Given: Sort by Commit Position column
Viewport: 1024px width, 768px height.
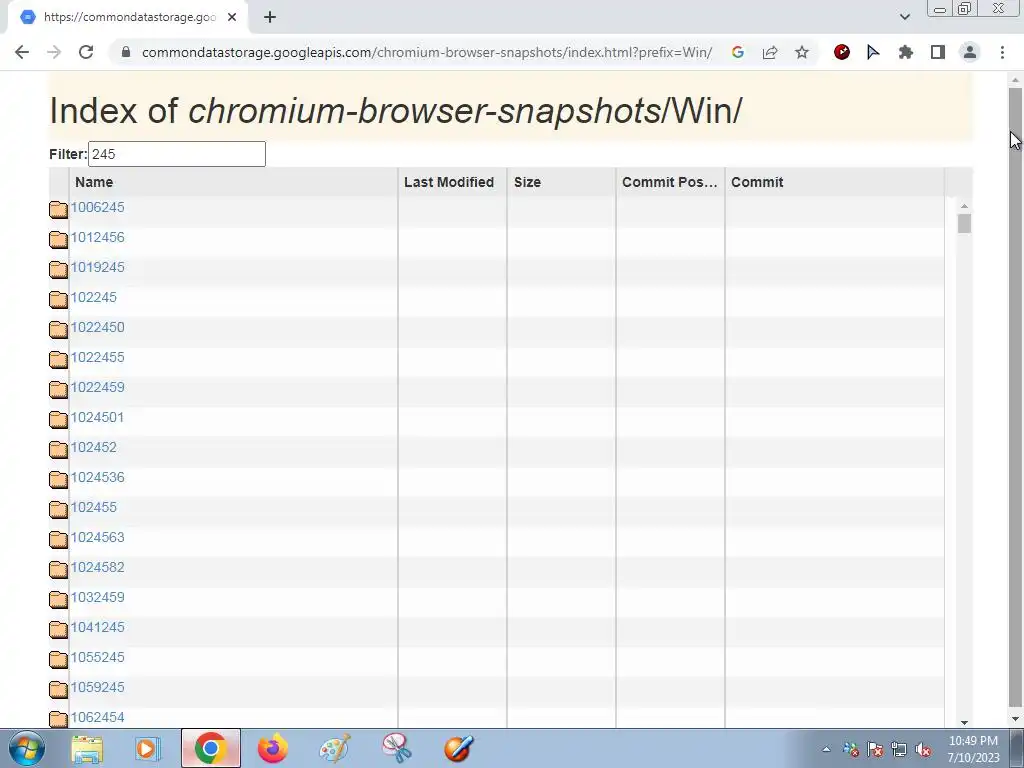Looking at the screenshot, I should click(x=669, y=182).
